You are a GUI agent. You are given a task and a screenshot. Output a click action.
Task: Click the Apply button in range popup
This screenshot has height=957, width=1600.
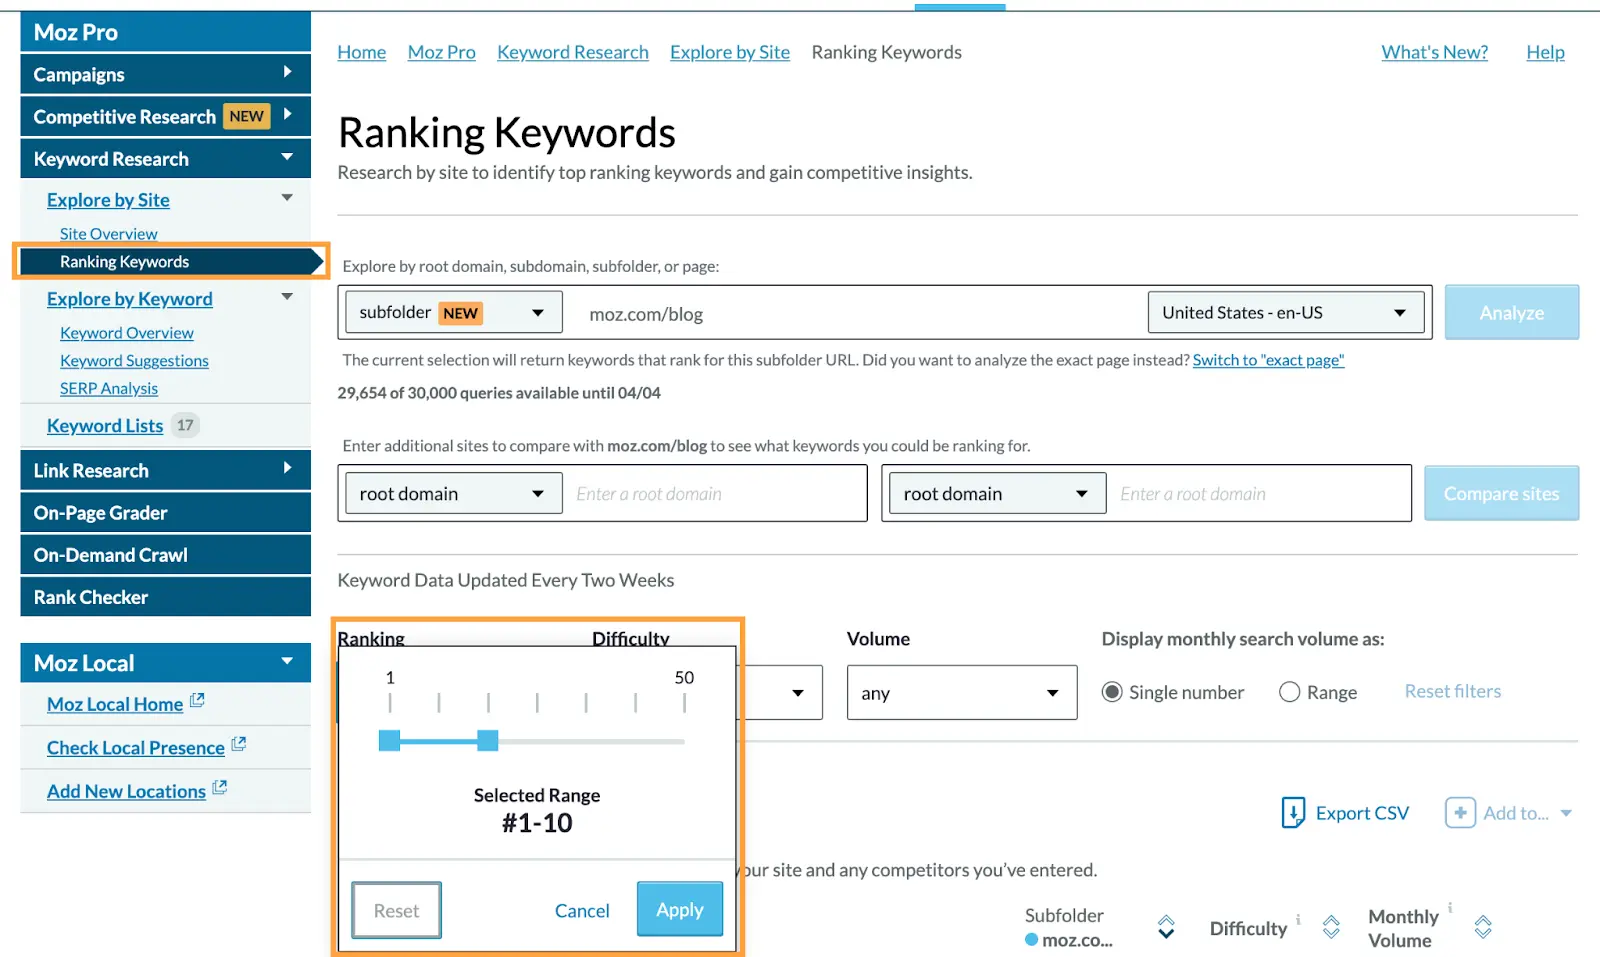pyautogui.click(x=680, y=910)
